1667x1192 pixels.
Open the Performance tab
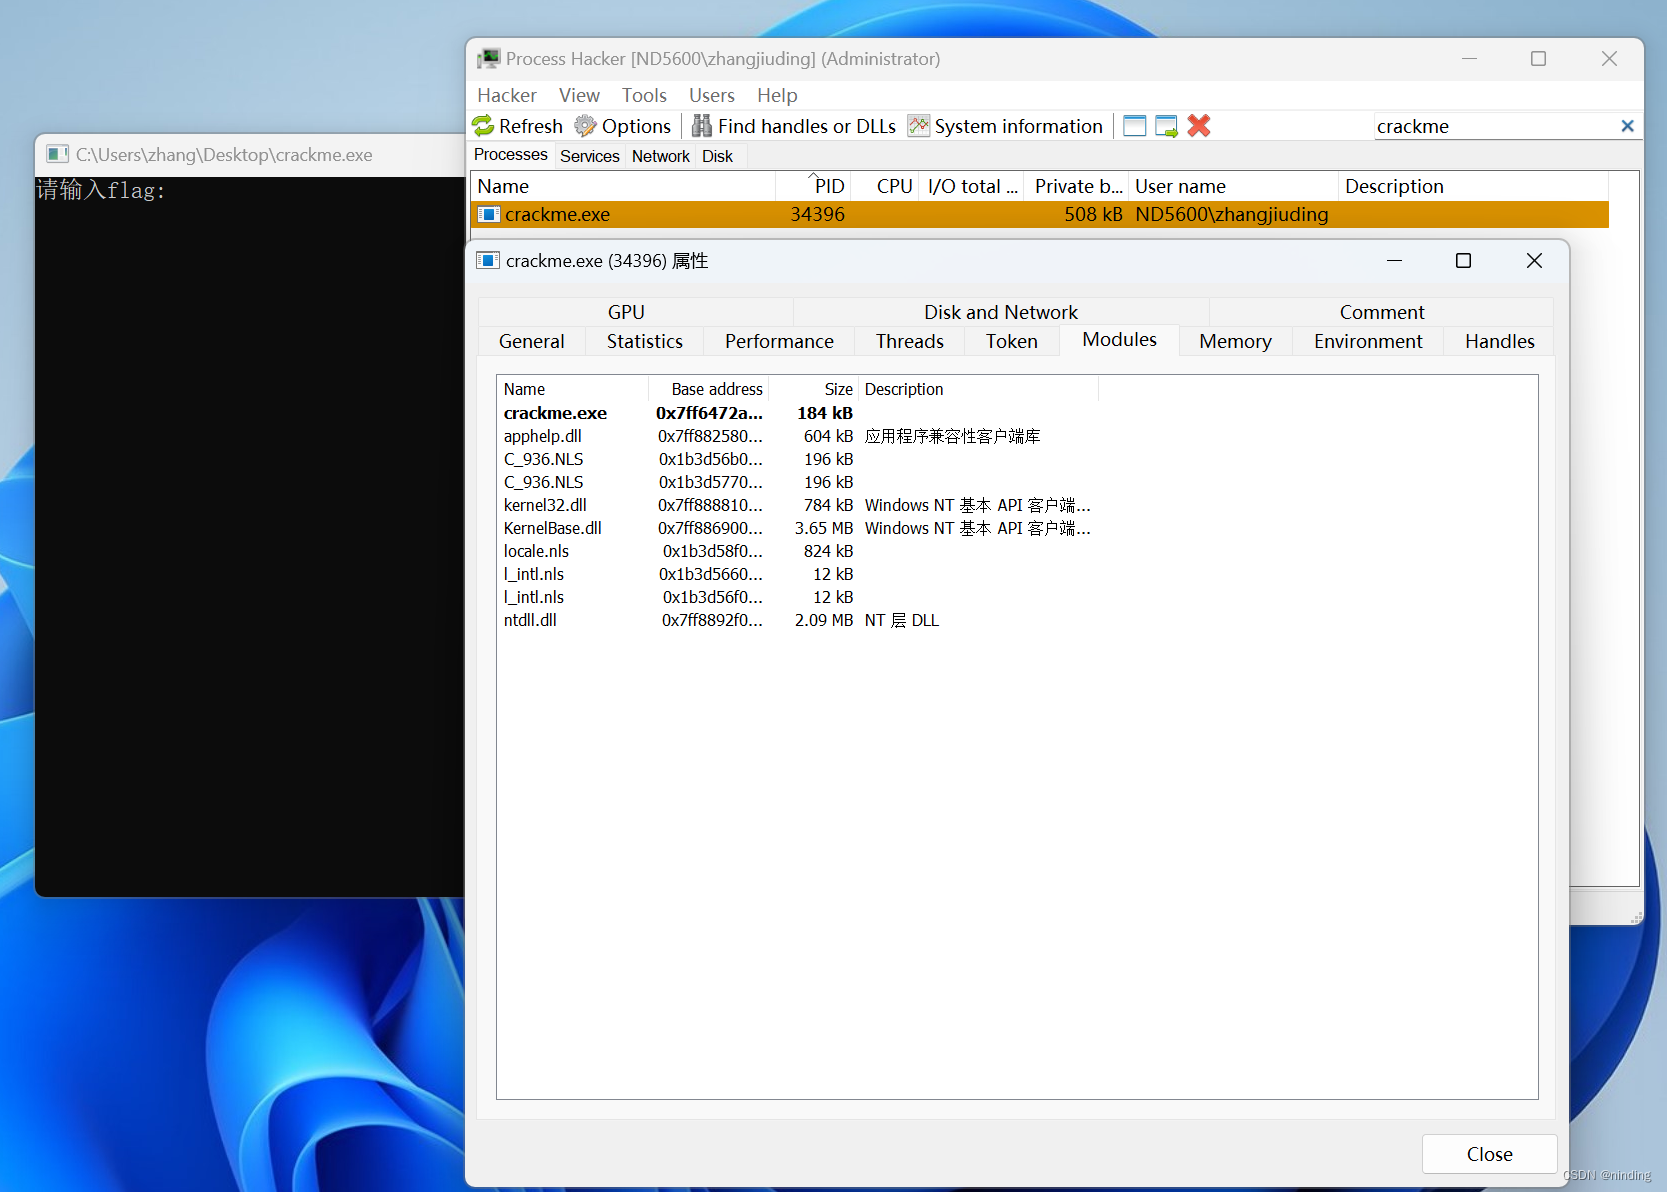click(x=780, y=341)
